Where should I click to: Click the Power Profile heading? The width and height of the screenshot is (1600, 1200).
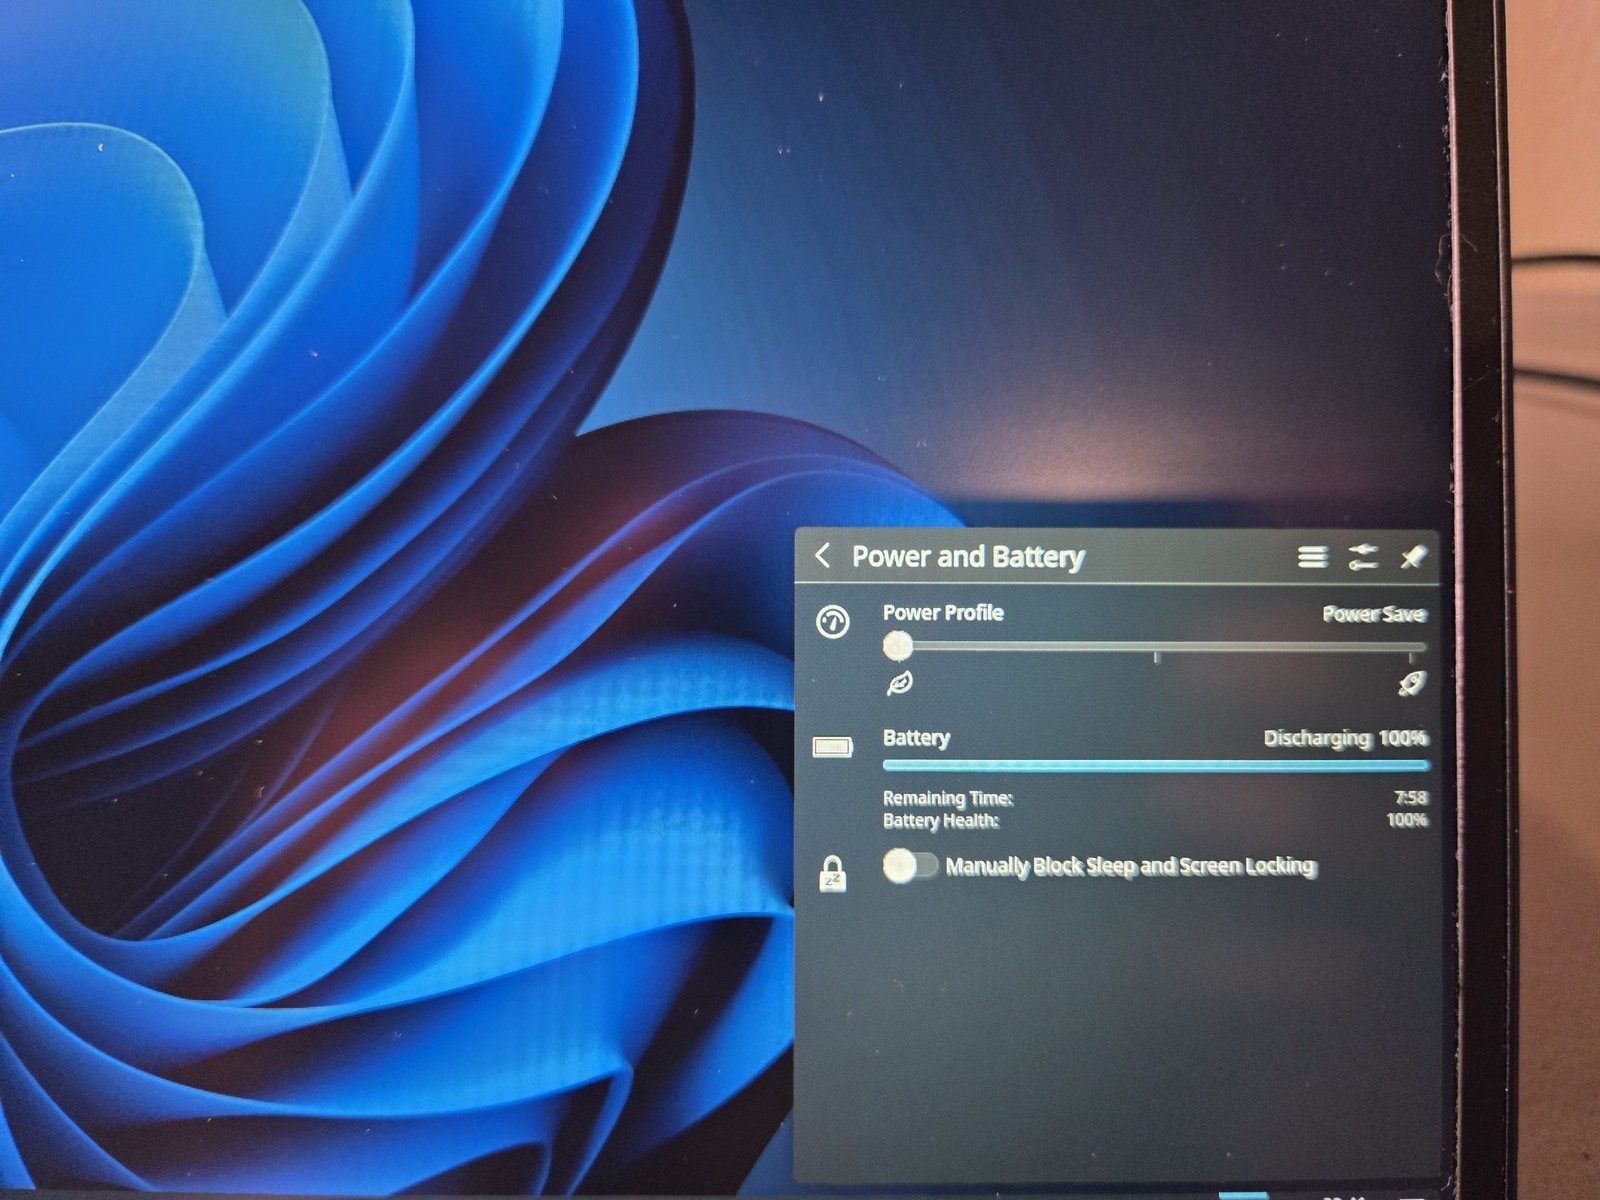[x=943, y=613]
